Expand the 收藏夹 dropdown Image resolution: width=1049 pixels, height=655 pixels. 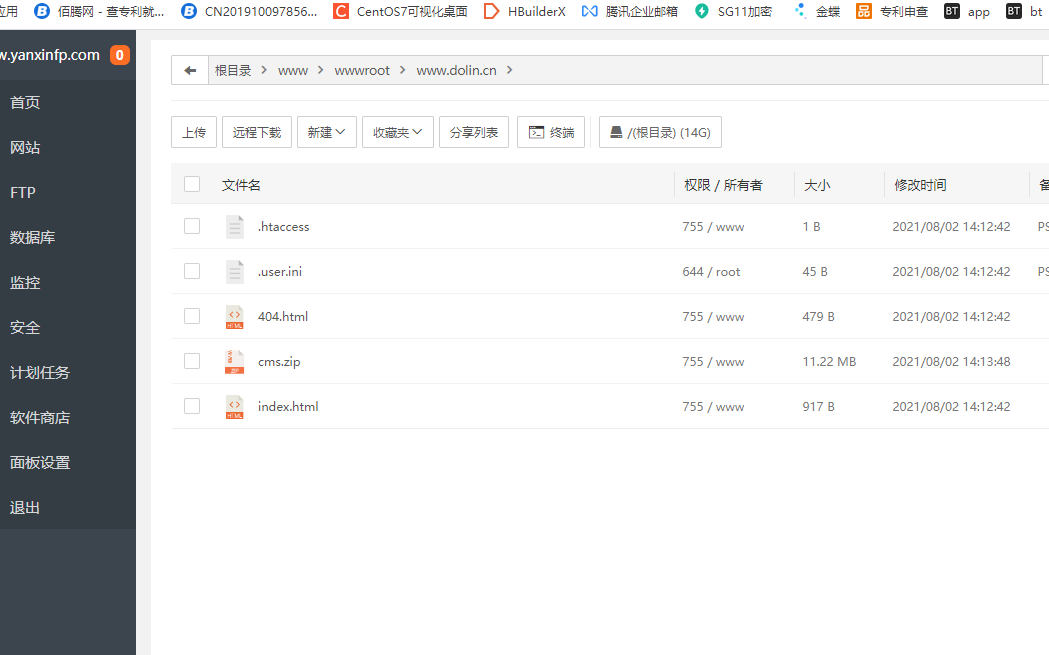398,132
